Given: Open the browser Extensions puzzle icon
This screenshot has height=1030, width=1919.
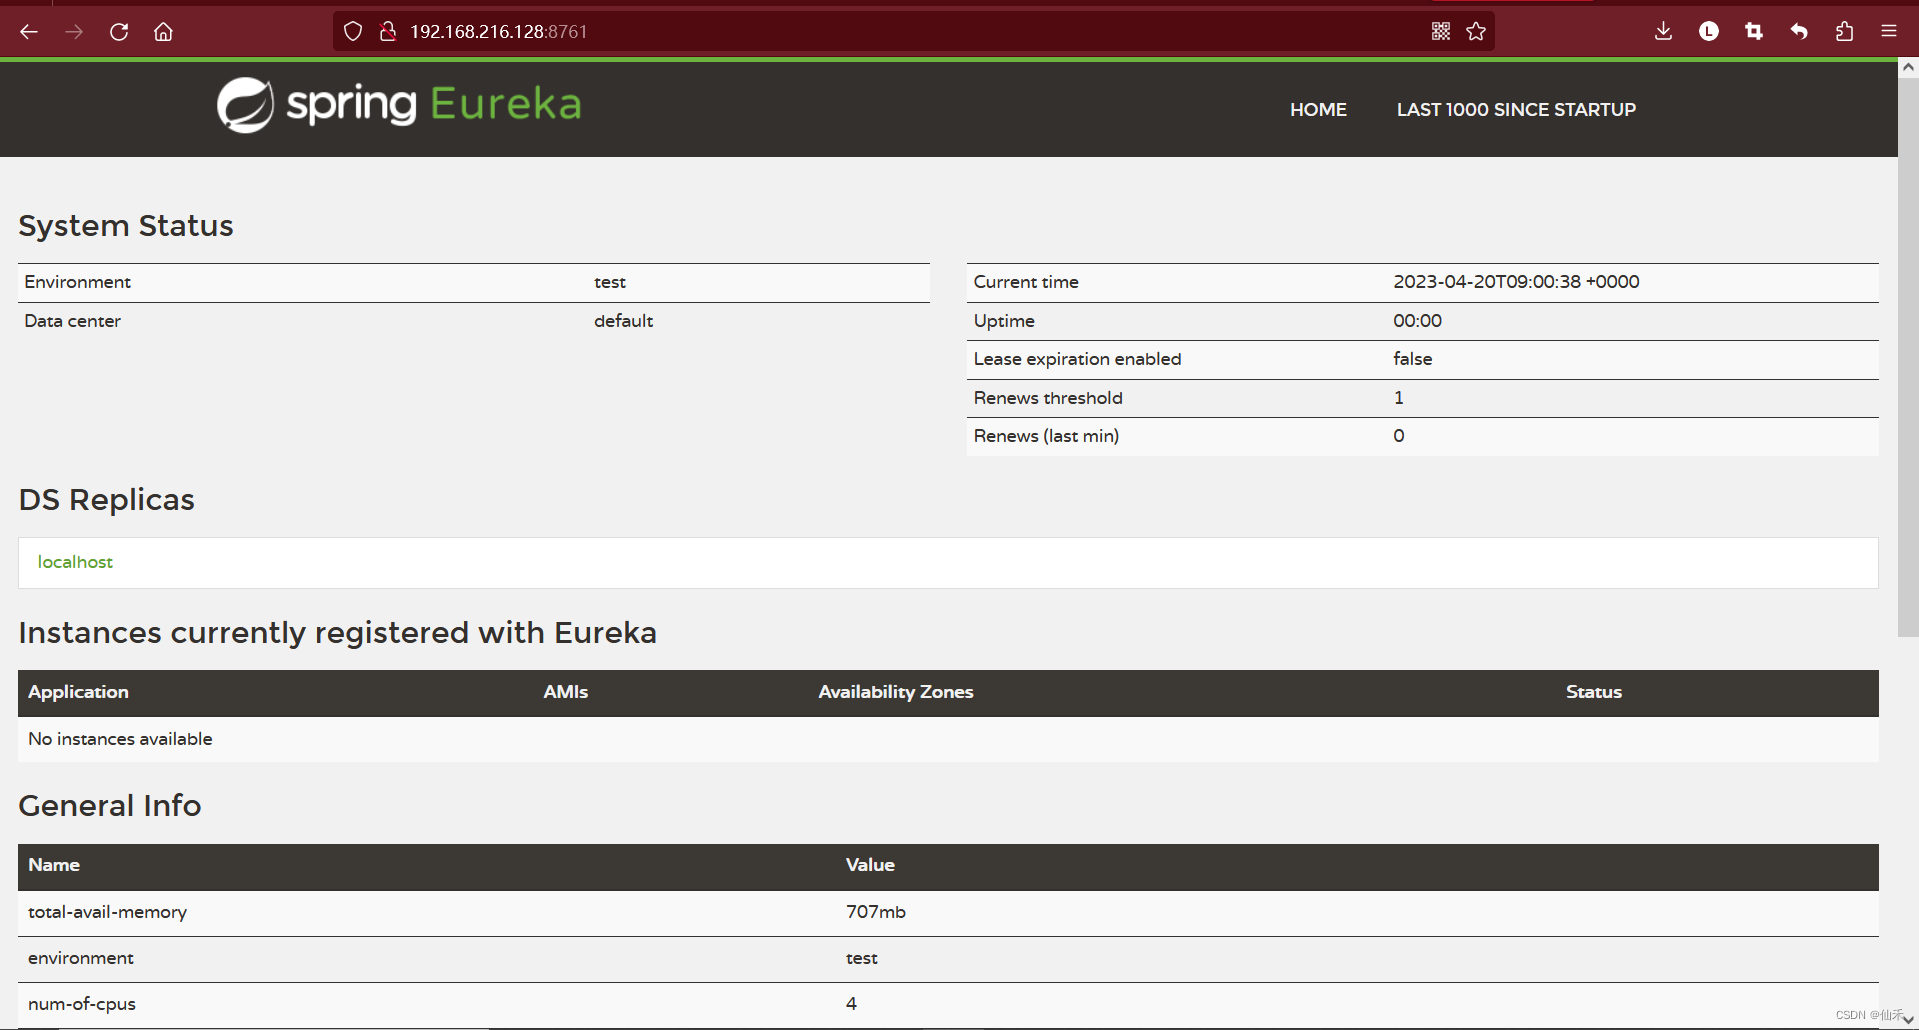Looking at the screenshot, I should pos(1844,31).
